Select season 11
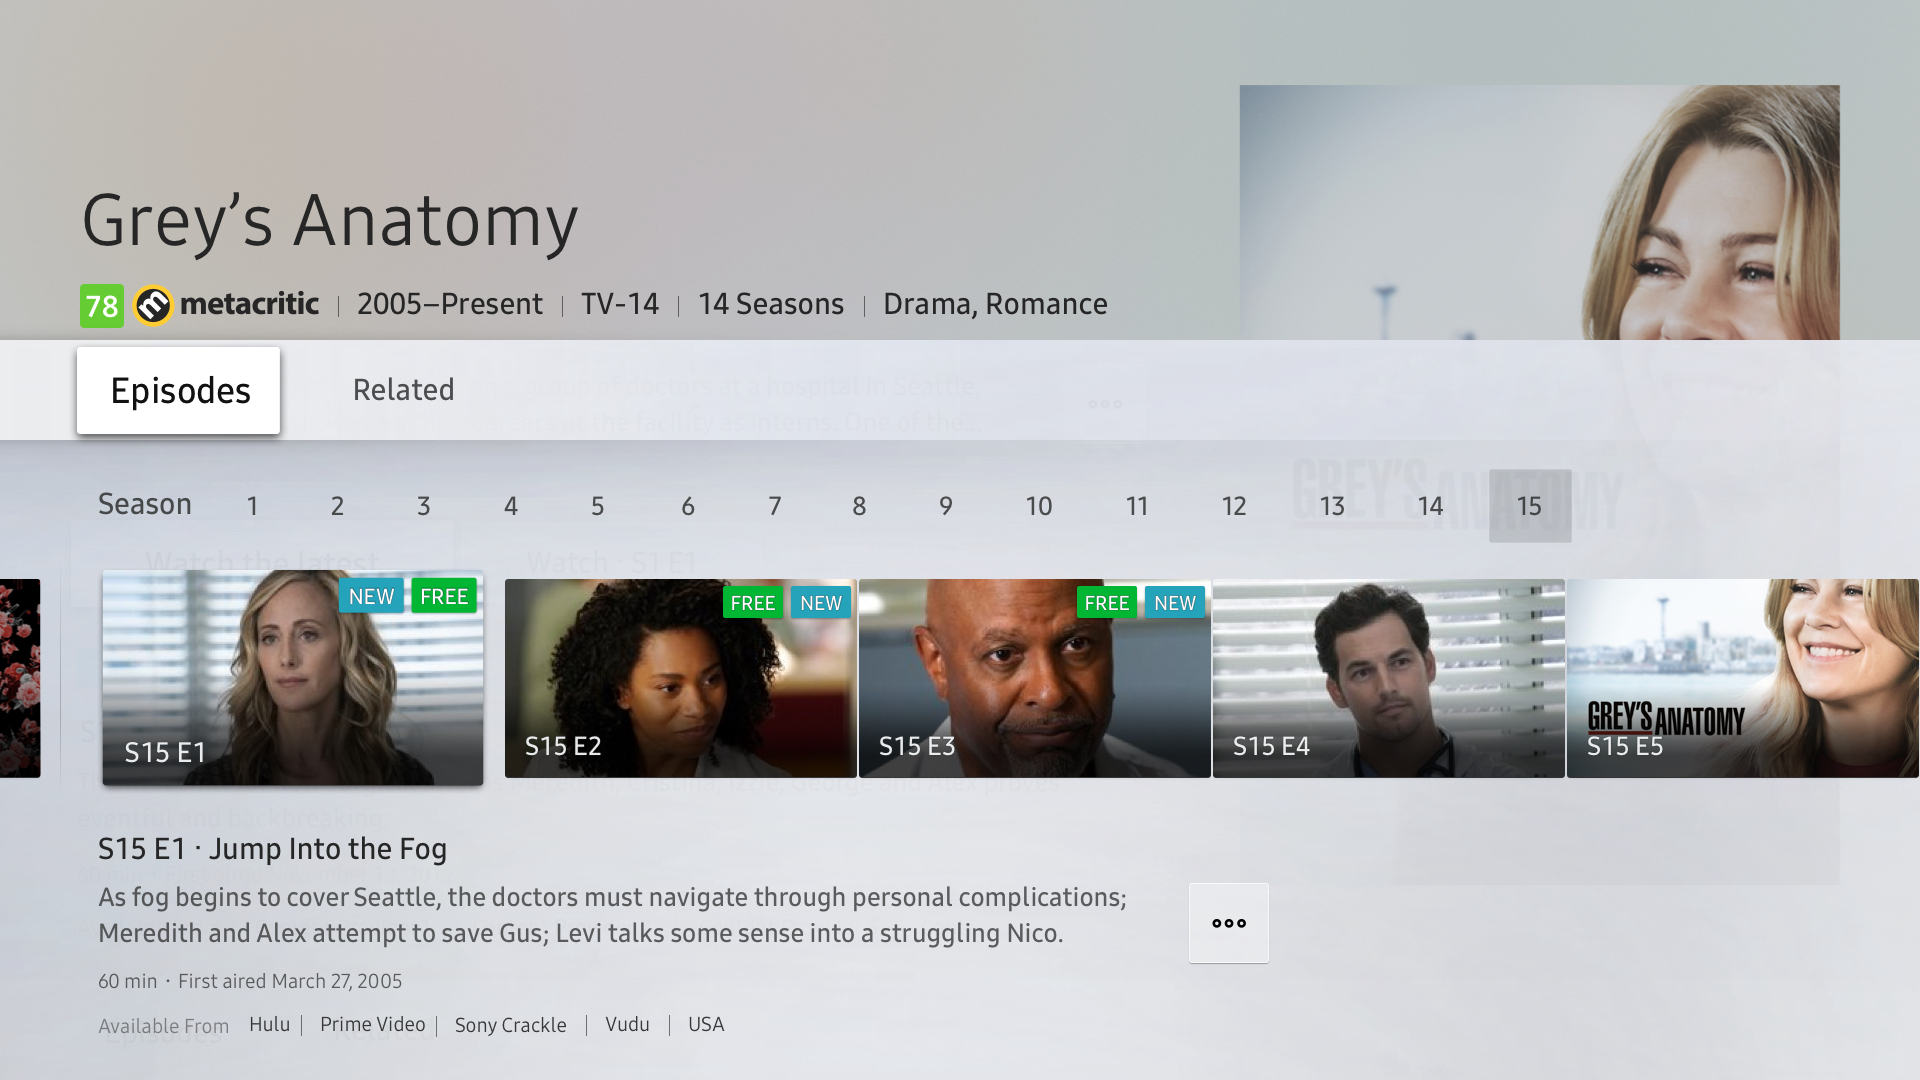 pyautogui.click(x=1136, y=506)
